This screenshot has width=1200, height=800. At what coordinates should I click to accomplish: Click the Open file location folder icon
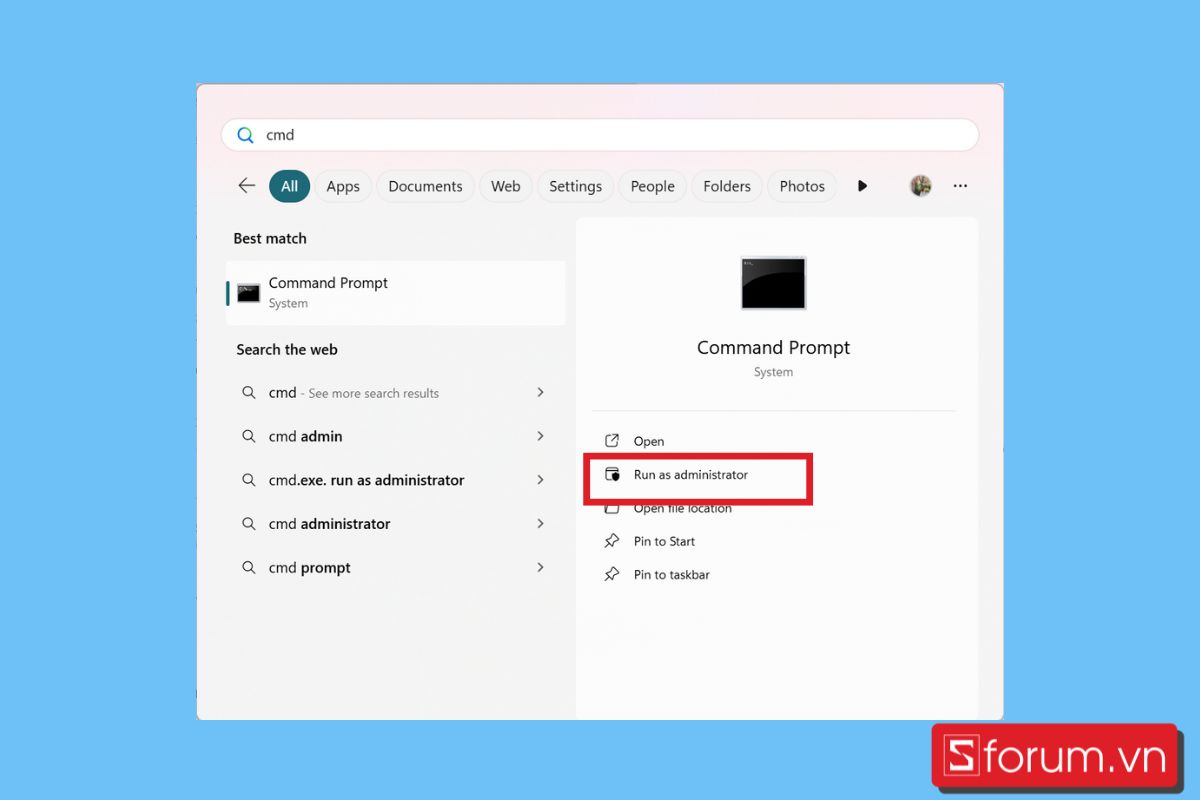pos(614,507)
